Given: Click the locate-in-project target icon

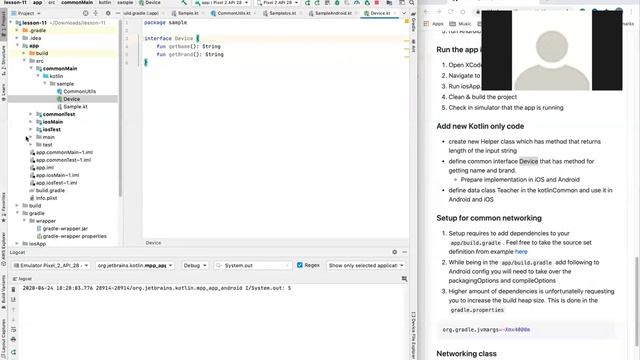Looking at the screenshot, I should [x=85, y=13].
